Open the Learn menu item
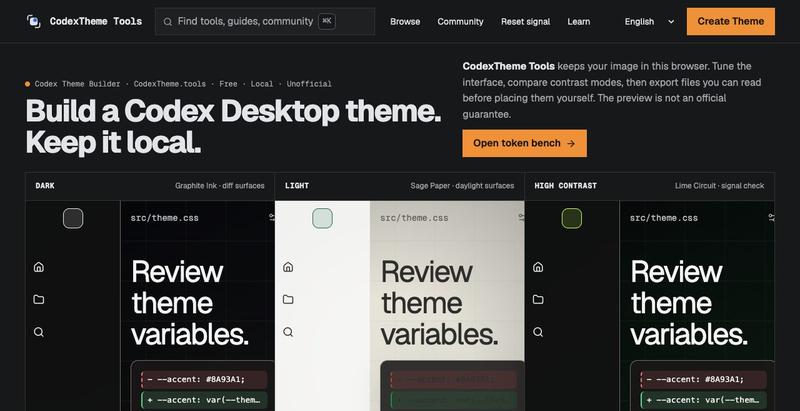Viewport: 800px width, 411px height. [579, 21]
